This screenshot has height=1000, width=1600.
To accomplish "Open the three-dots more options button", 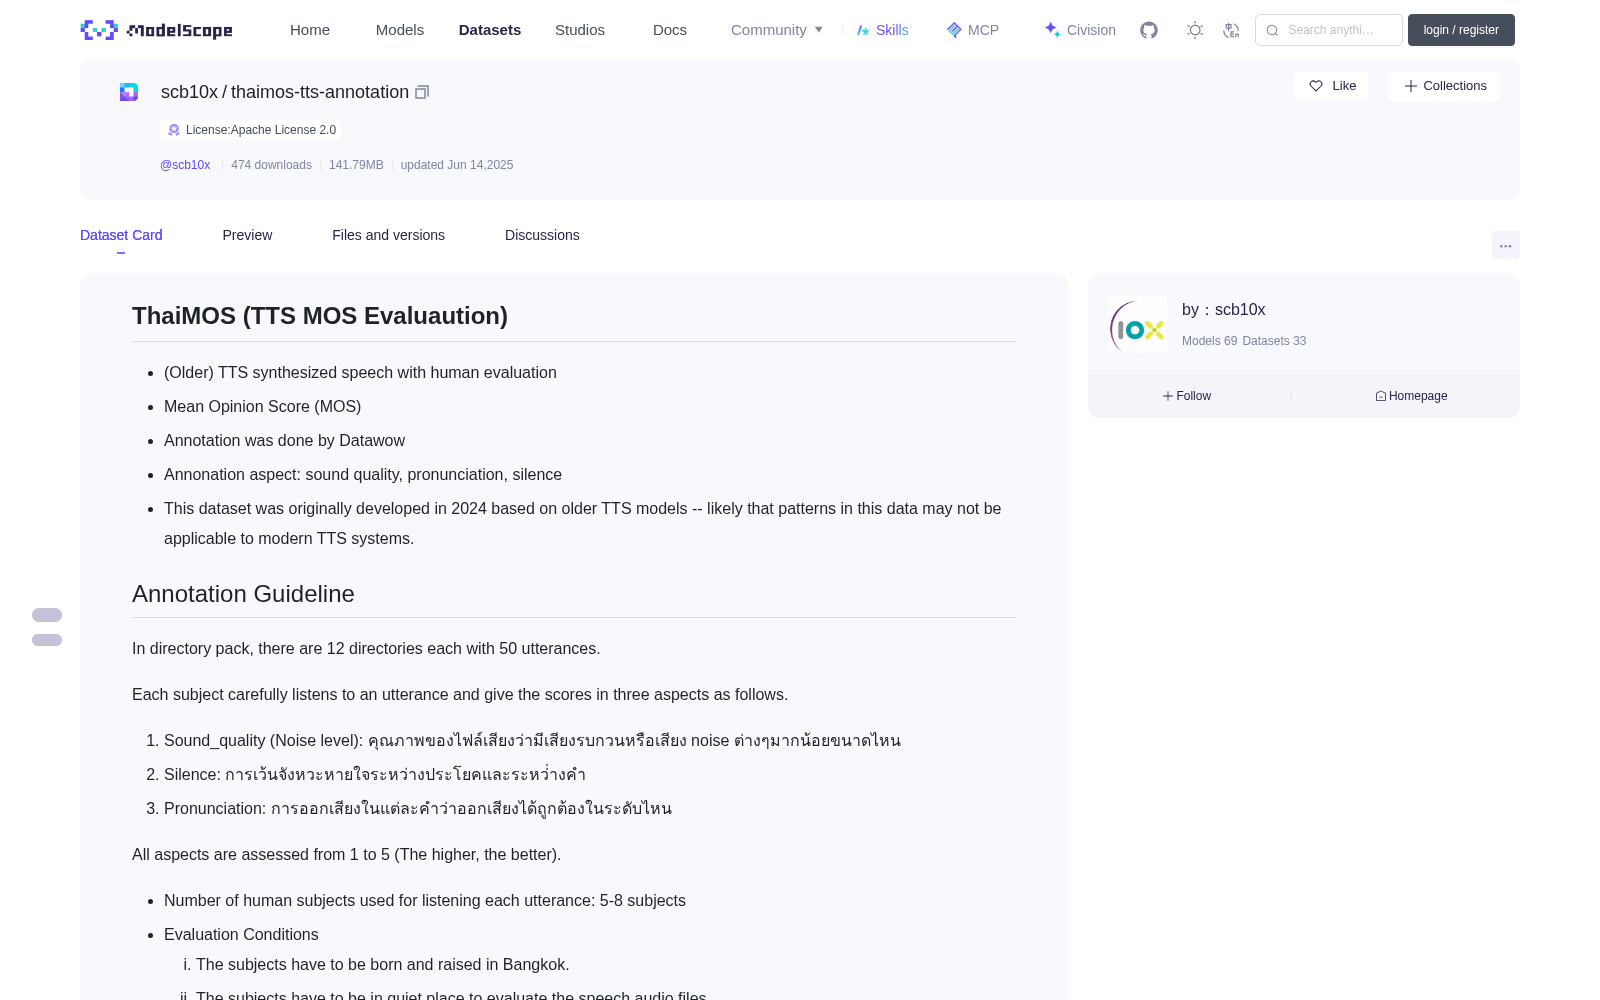I will click(1505, 245).
